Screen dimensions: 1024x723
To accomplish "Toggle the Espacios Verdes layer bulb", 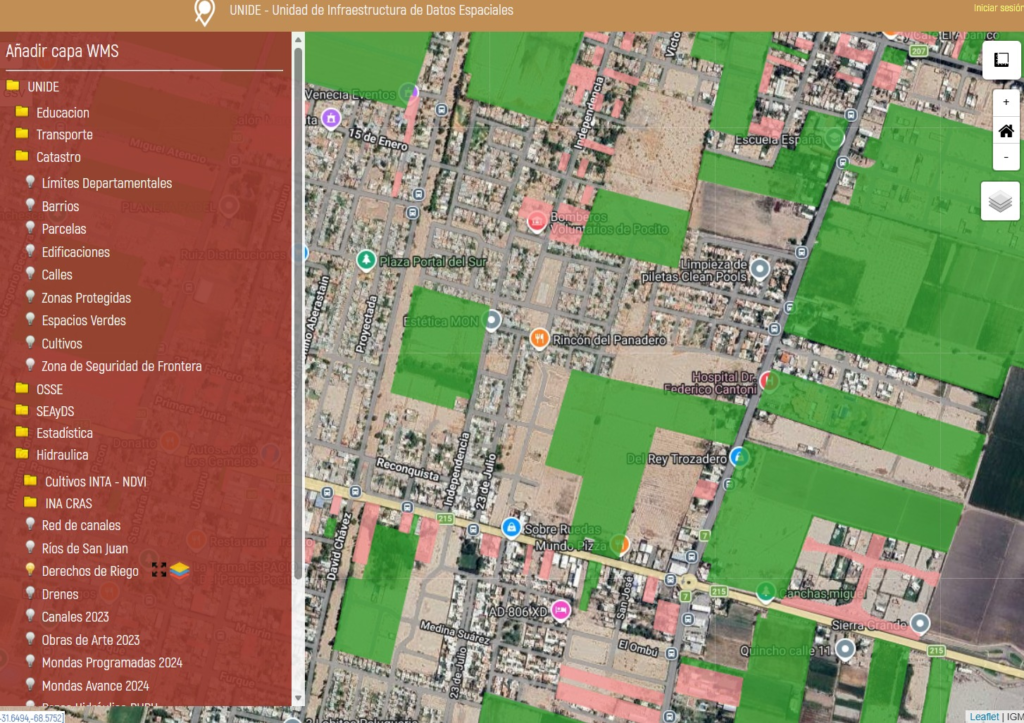I will point(30,320).
